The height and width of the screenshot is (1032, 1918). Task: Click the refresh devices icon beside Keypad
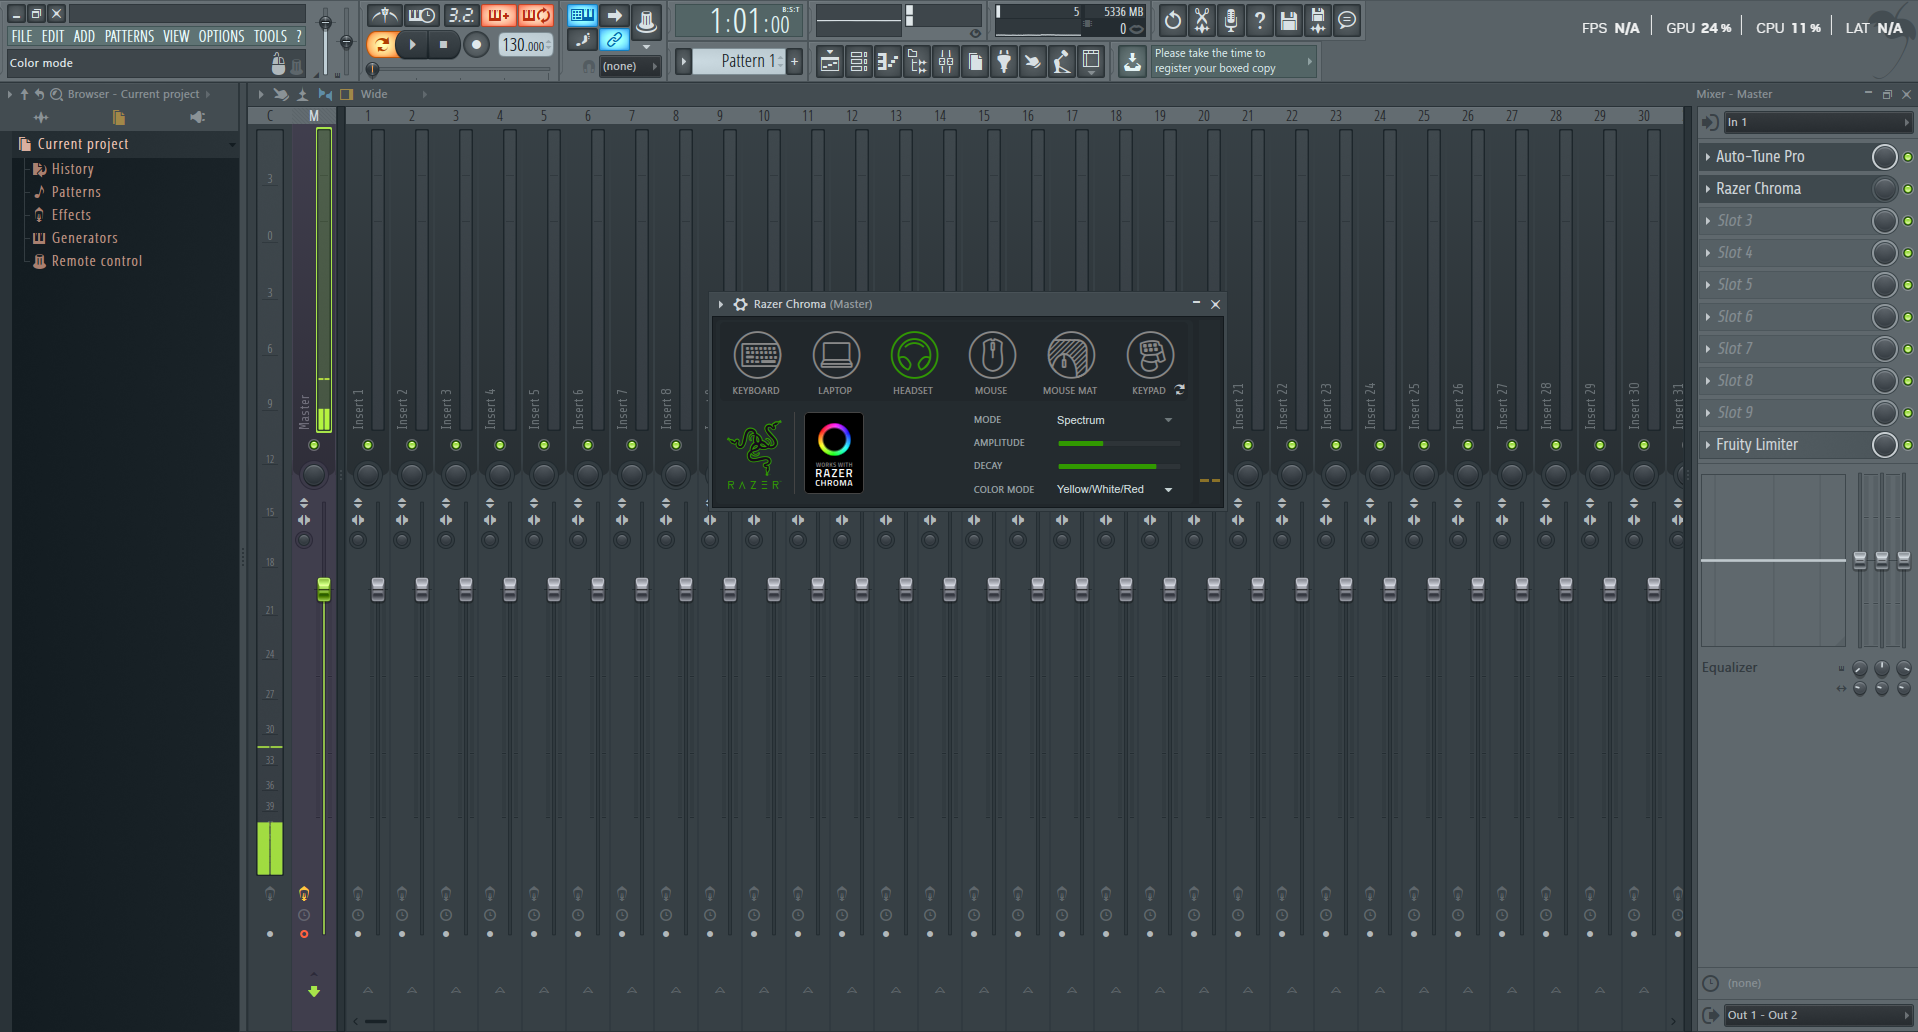point(1180,390)
